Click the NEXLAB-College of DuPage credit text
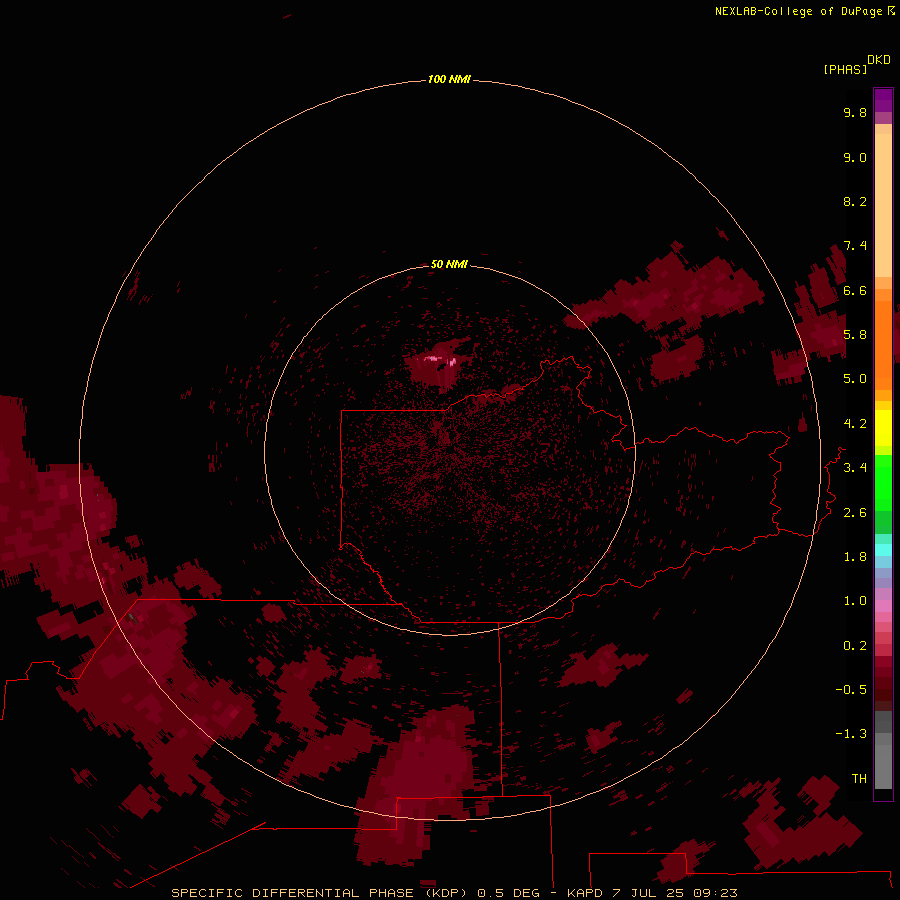 [804, 11]
